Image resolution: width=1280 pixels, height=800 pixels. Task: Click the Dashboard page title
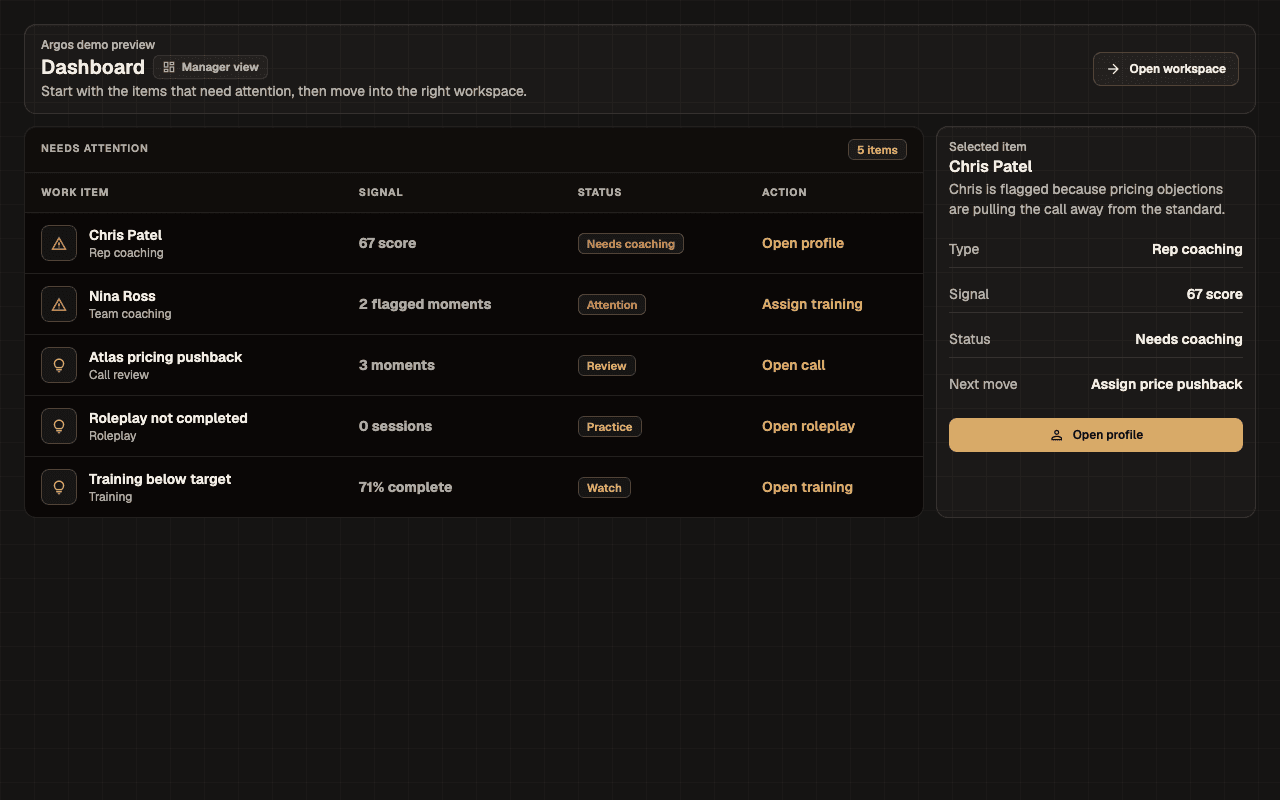pos(93,67)
